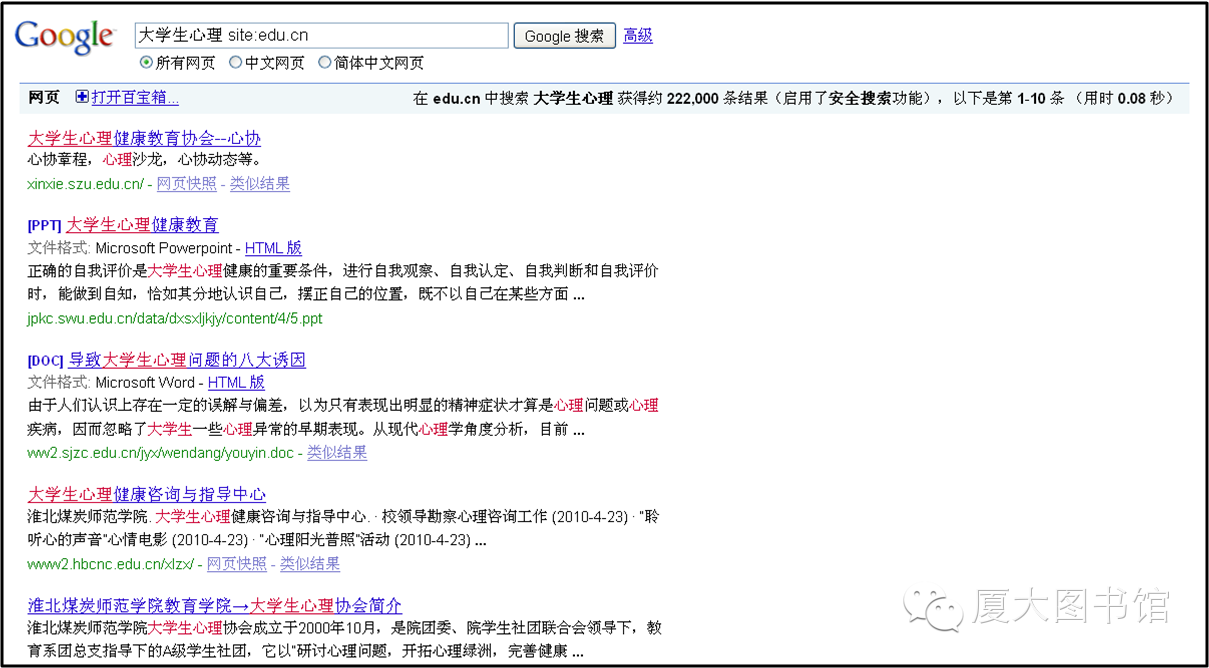Screen dimensions: 1209x668
Task: Select the 中文网页 radio button
Action: 235,62
